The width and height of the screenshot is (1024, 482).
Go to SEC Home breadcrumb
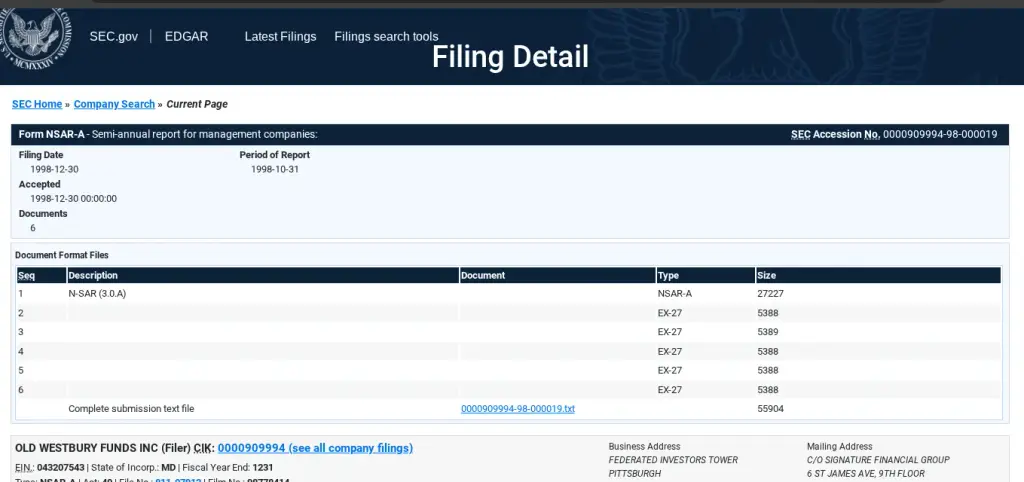37,104
